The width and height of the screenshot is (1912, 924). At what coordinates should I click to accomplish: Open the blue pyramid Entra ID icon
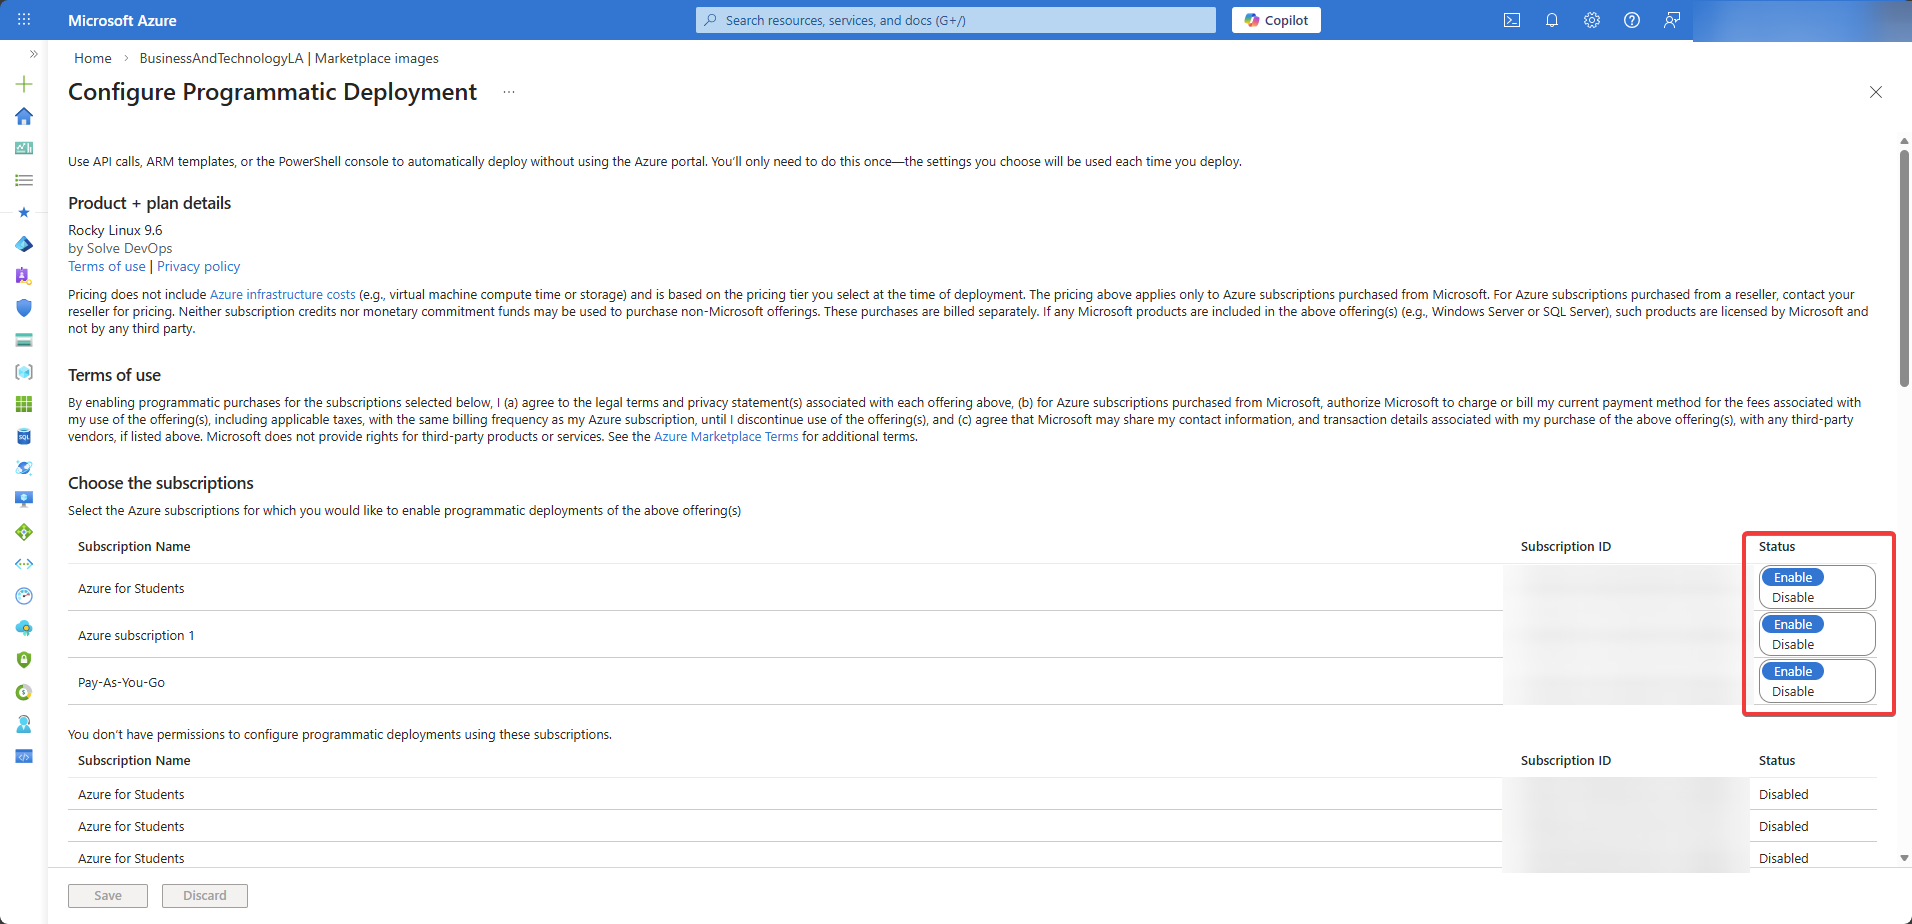click(24, 244)
